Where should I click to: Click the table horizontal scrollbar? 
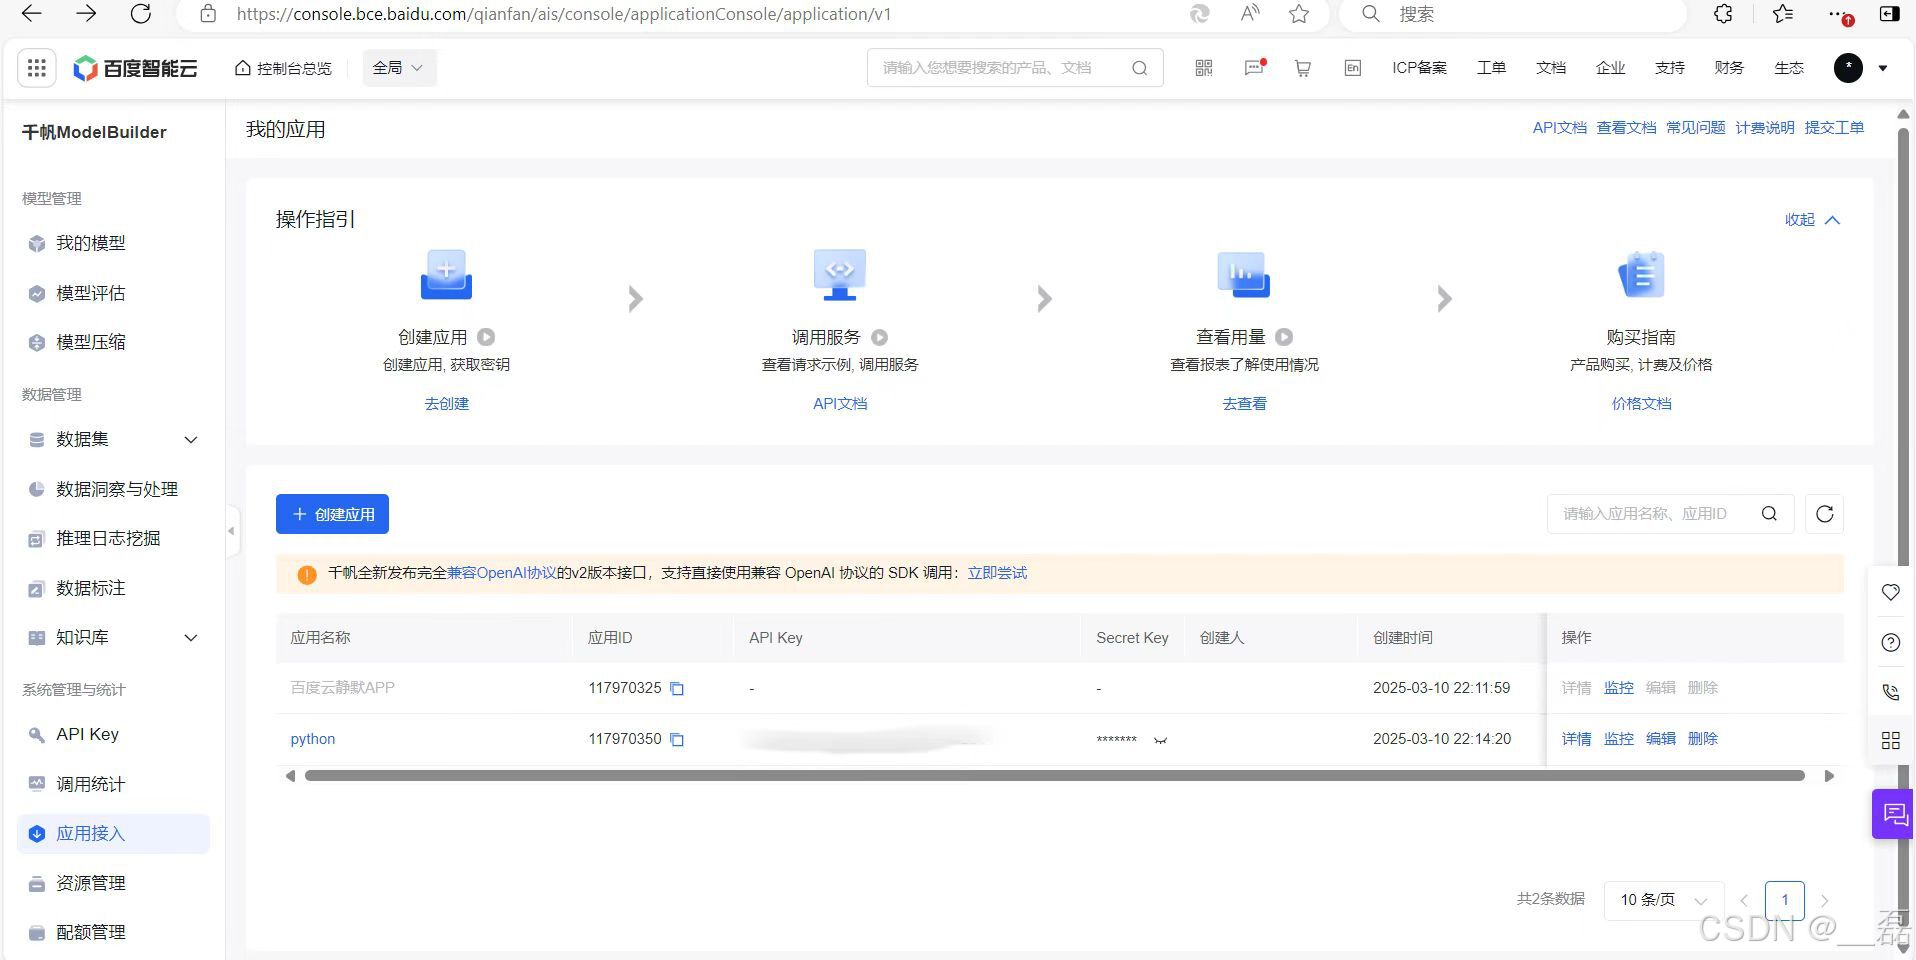[1054, 776]
